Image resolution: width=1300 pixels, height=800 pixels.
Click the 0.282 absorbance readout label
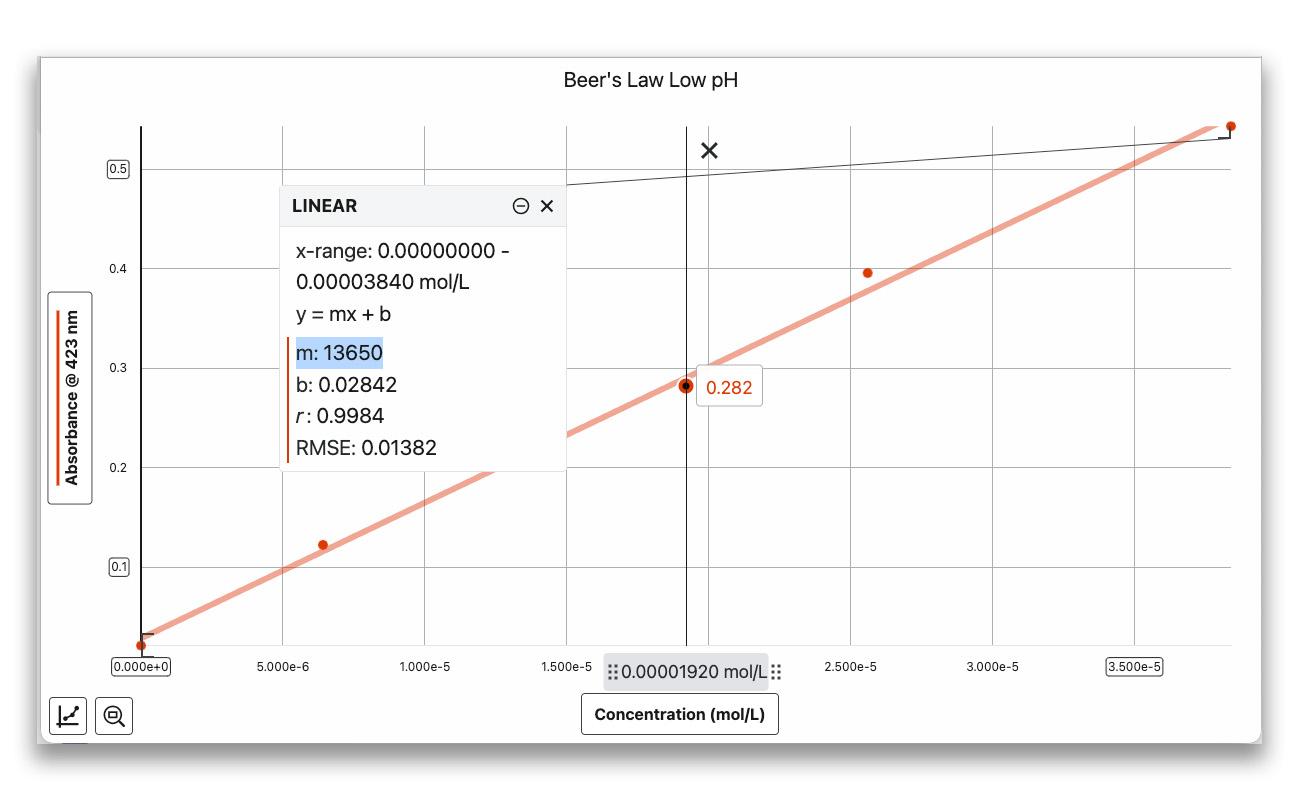point(729,387)
